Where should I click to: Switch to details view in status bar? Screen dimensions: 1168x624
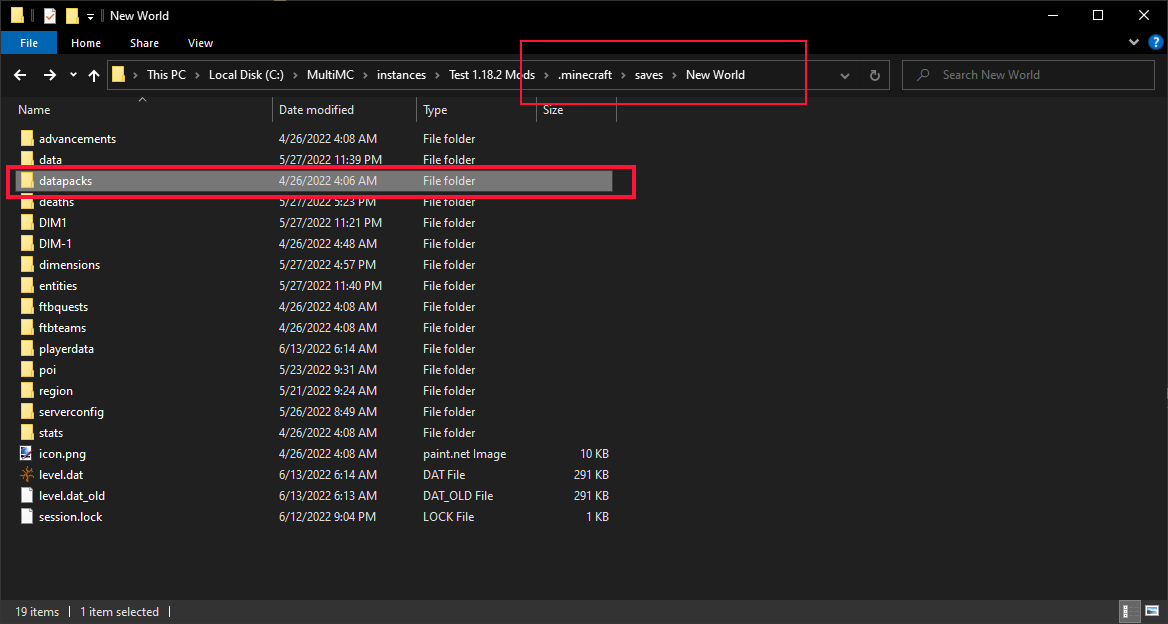click(x=1130, y=611)
